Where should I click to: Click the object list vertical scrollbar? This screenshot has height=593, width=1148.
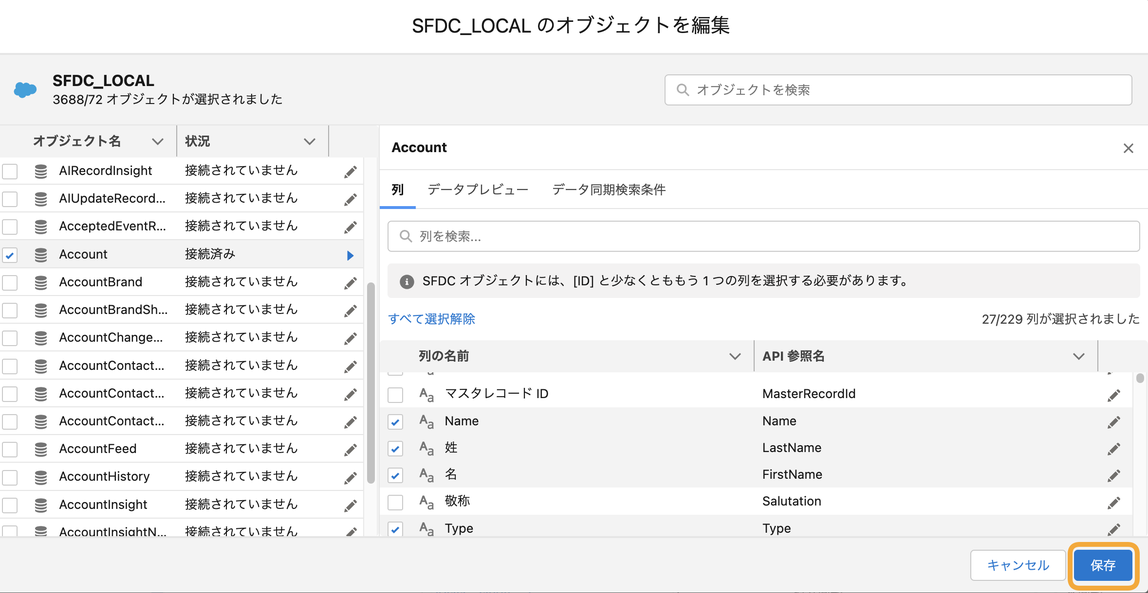[372, 380]
